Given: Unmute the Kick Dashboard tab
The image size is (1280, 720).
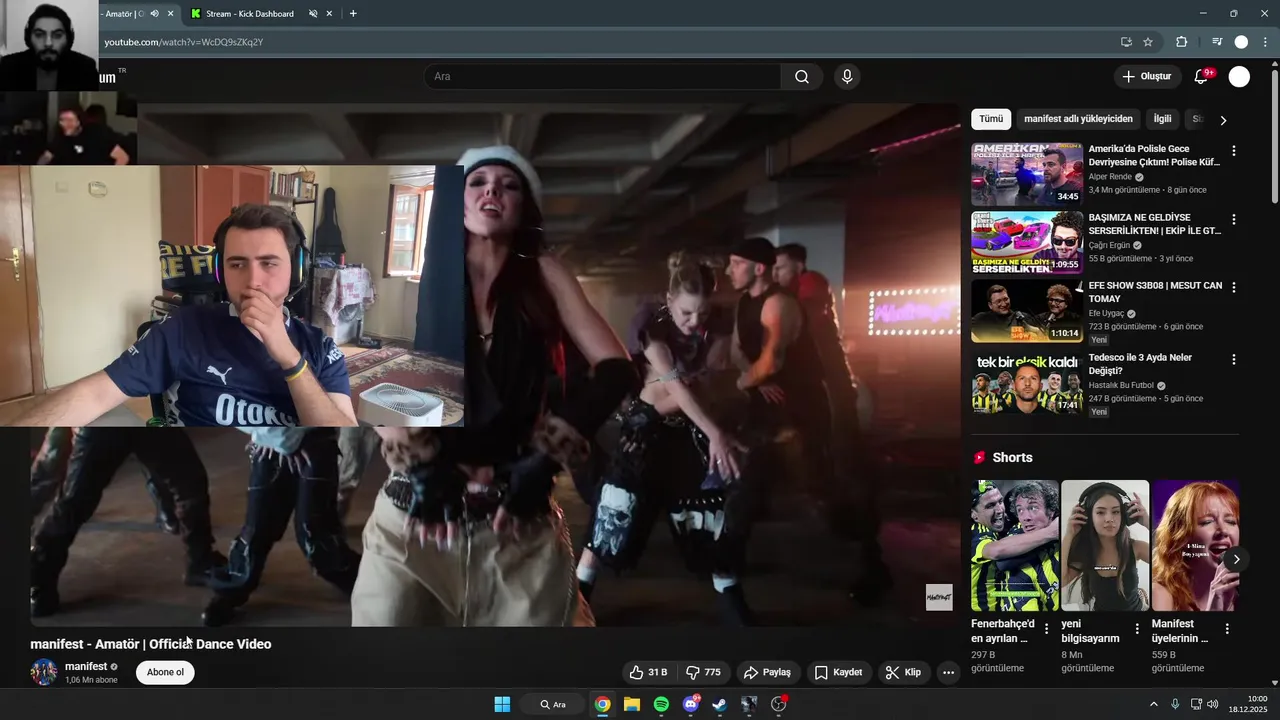Looking at the screenshot, I should tap(313, 14).
